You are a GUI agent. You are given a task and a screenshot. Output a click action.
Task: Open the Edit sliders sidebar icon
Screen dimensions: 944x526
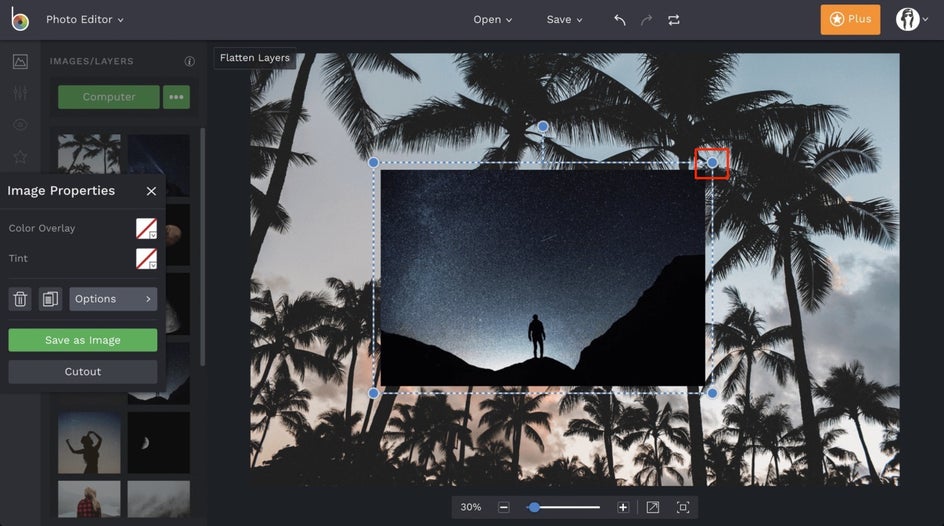pos(20,93)
